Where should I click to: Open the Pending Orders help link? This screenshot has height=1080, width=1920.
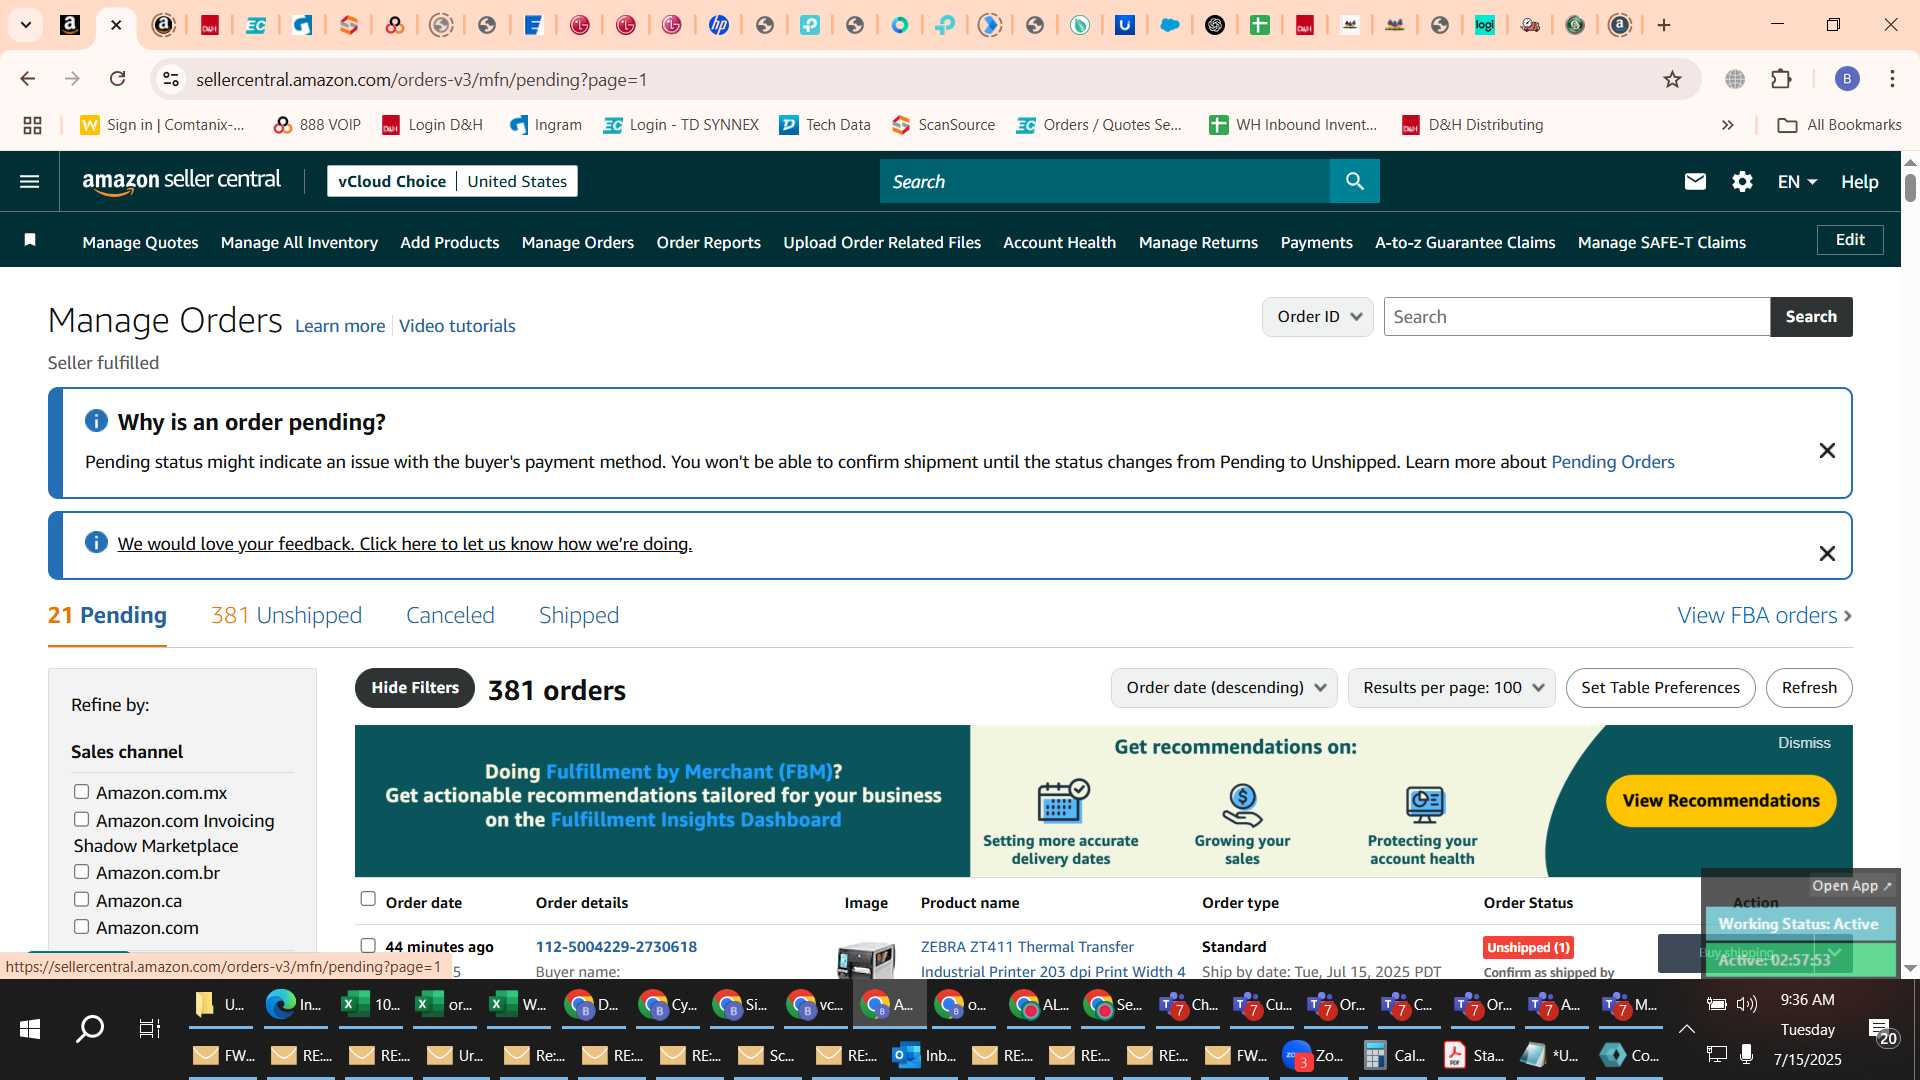1612,462
